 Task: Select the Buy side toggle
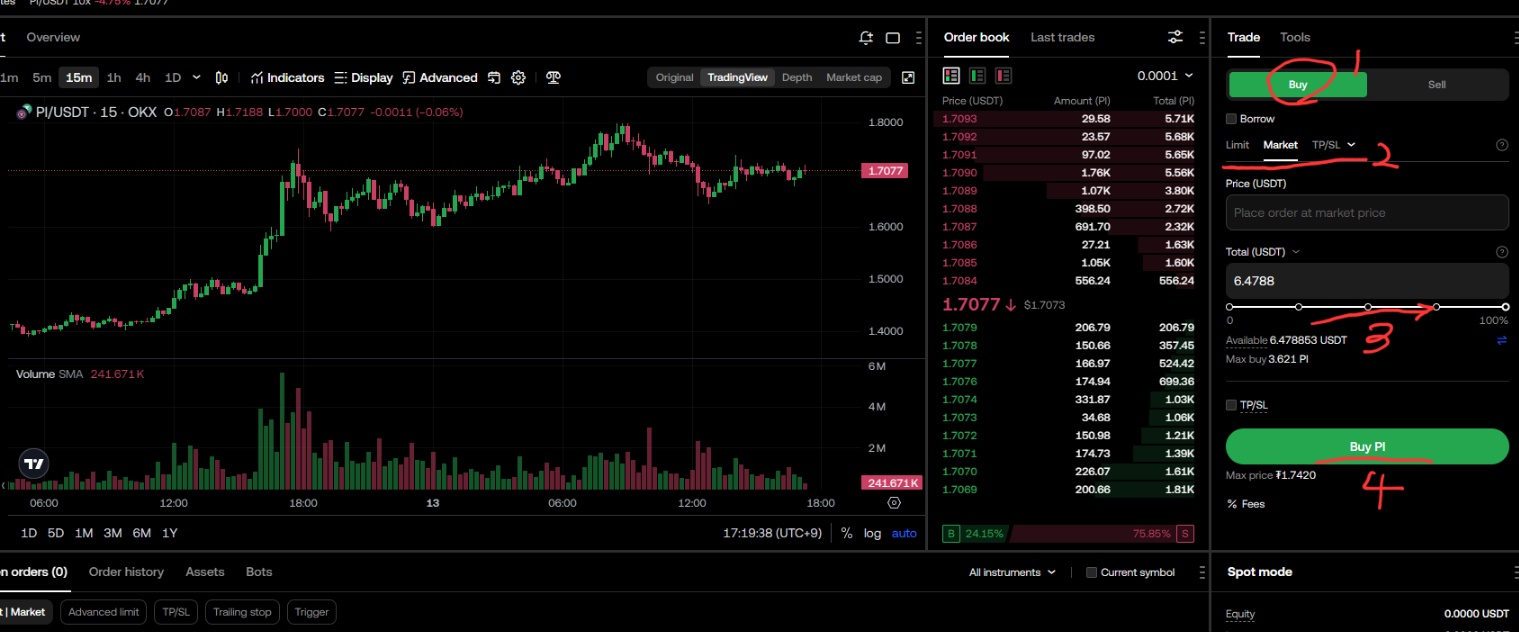tap(1297, 85)
